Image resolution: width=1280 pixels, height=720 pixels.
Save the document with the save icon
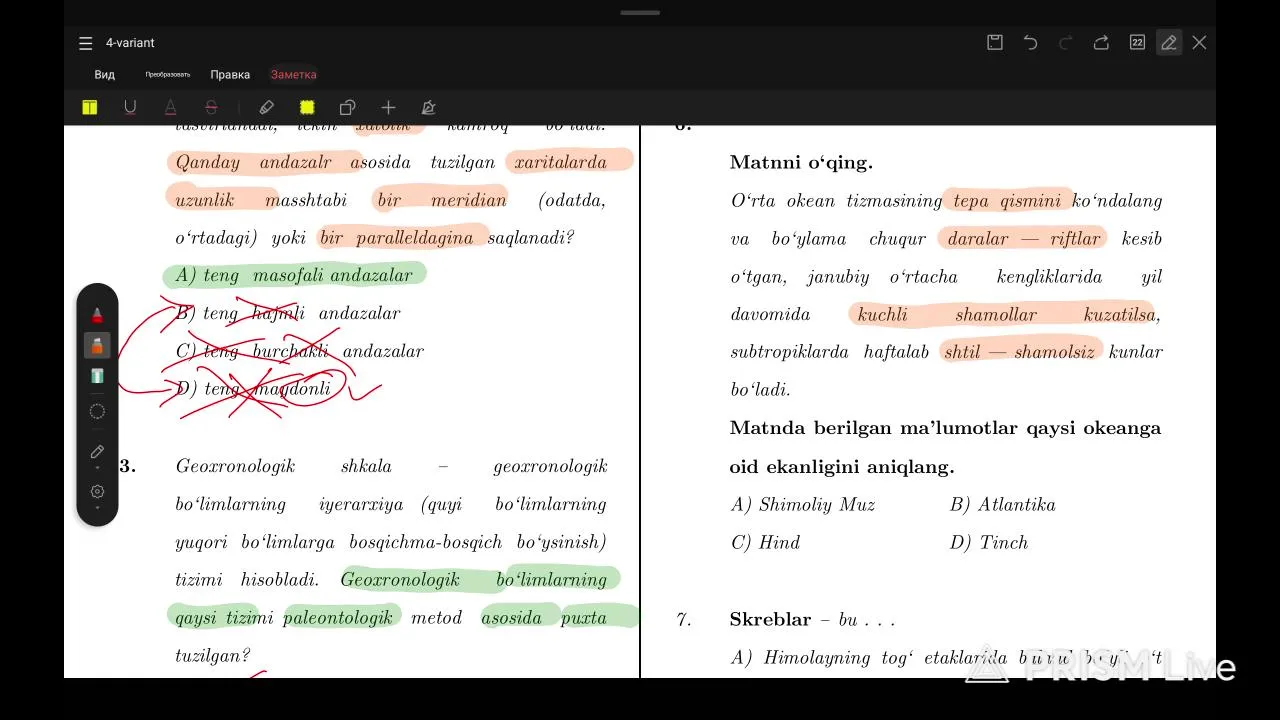[995, 42]
